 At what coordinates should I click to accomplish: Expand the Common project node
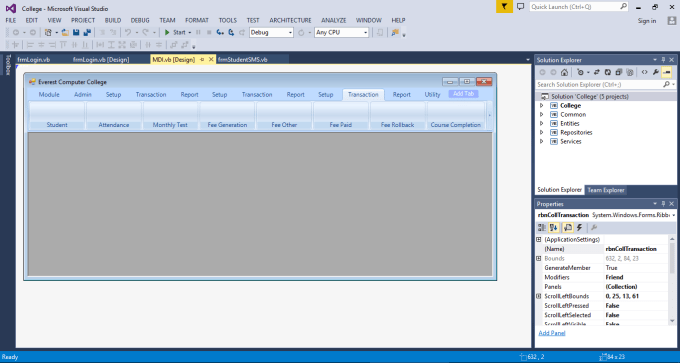(x=541, y=114)
